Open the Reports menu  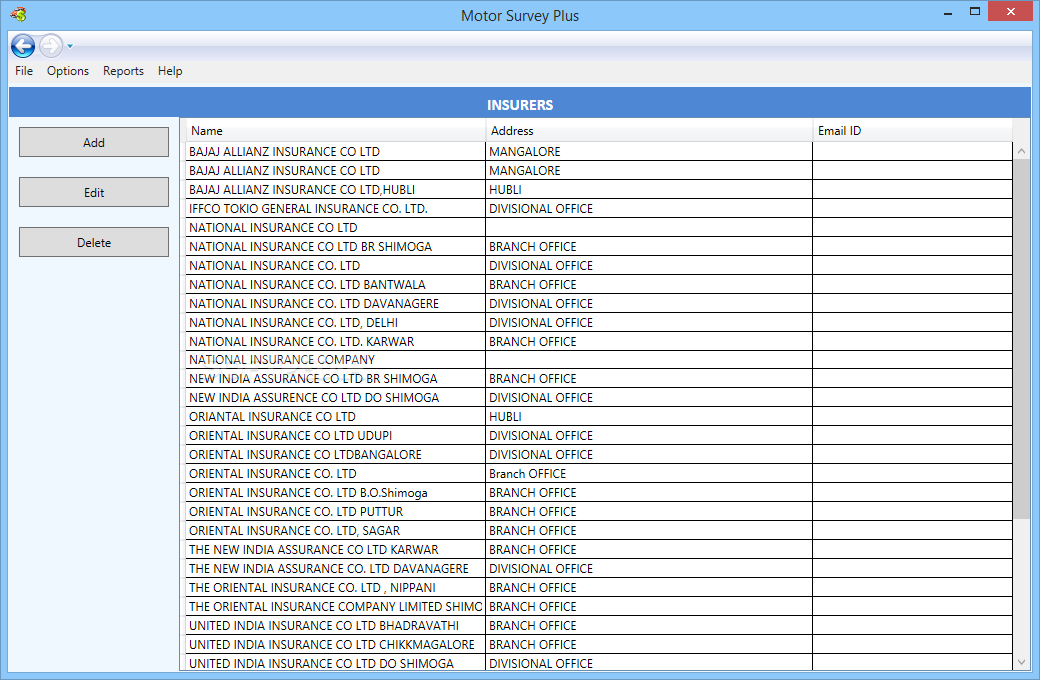123,71
